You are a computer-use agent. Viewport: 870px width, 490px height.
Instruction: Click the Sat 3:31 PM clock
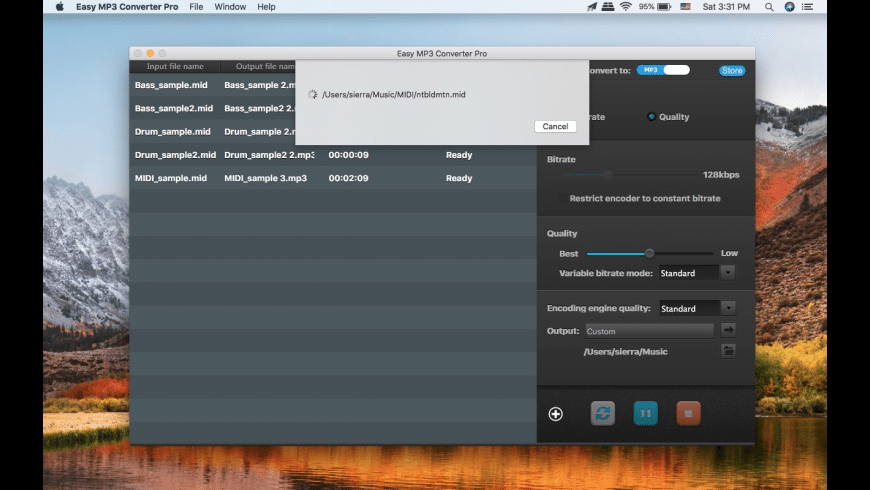click(x=726, y=7)
